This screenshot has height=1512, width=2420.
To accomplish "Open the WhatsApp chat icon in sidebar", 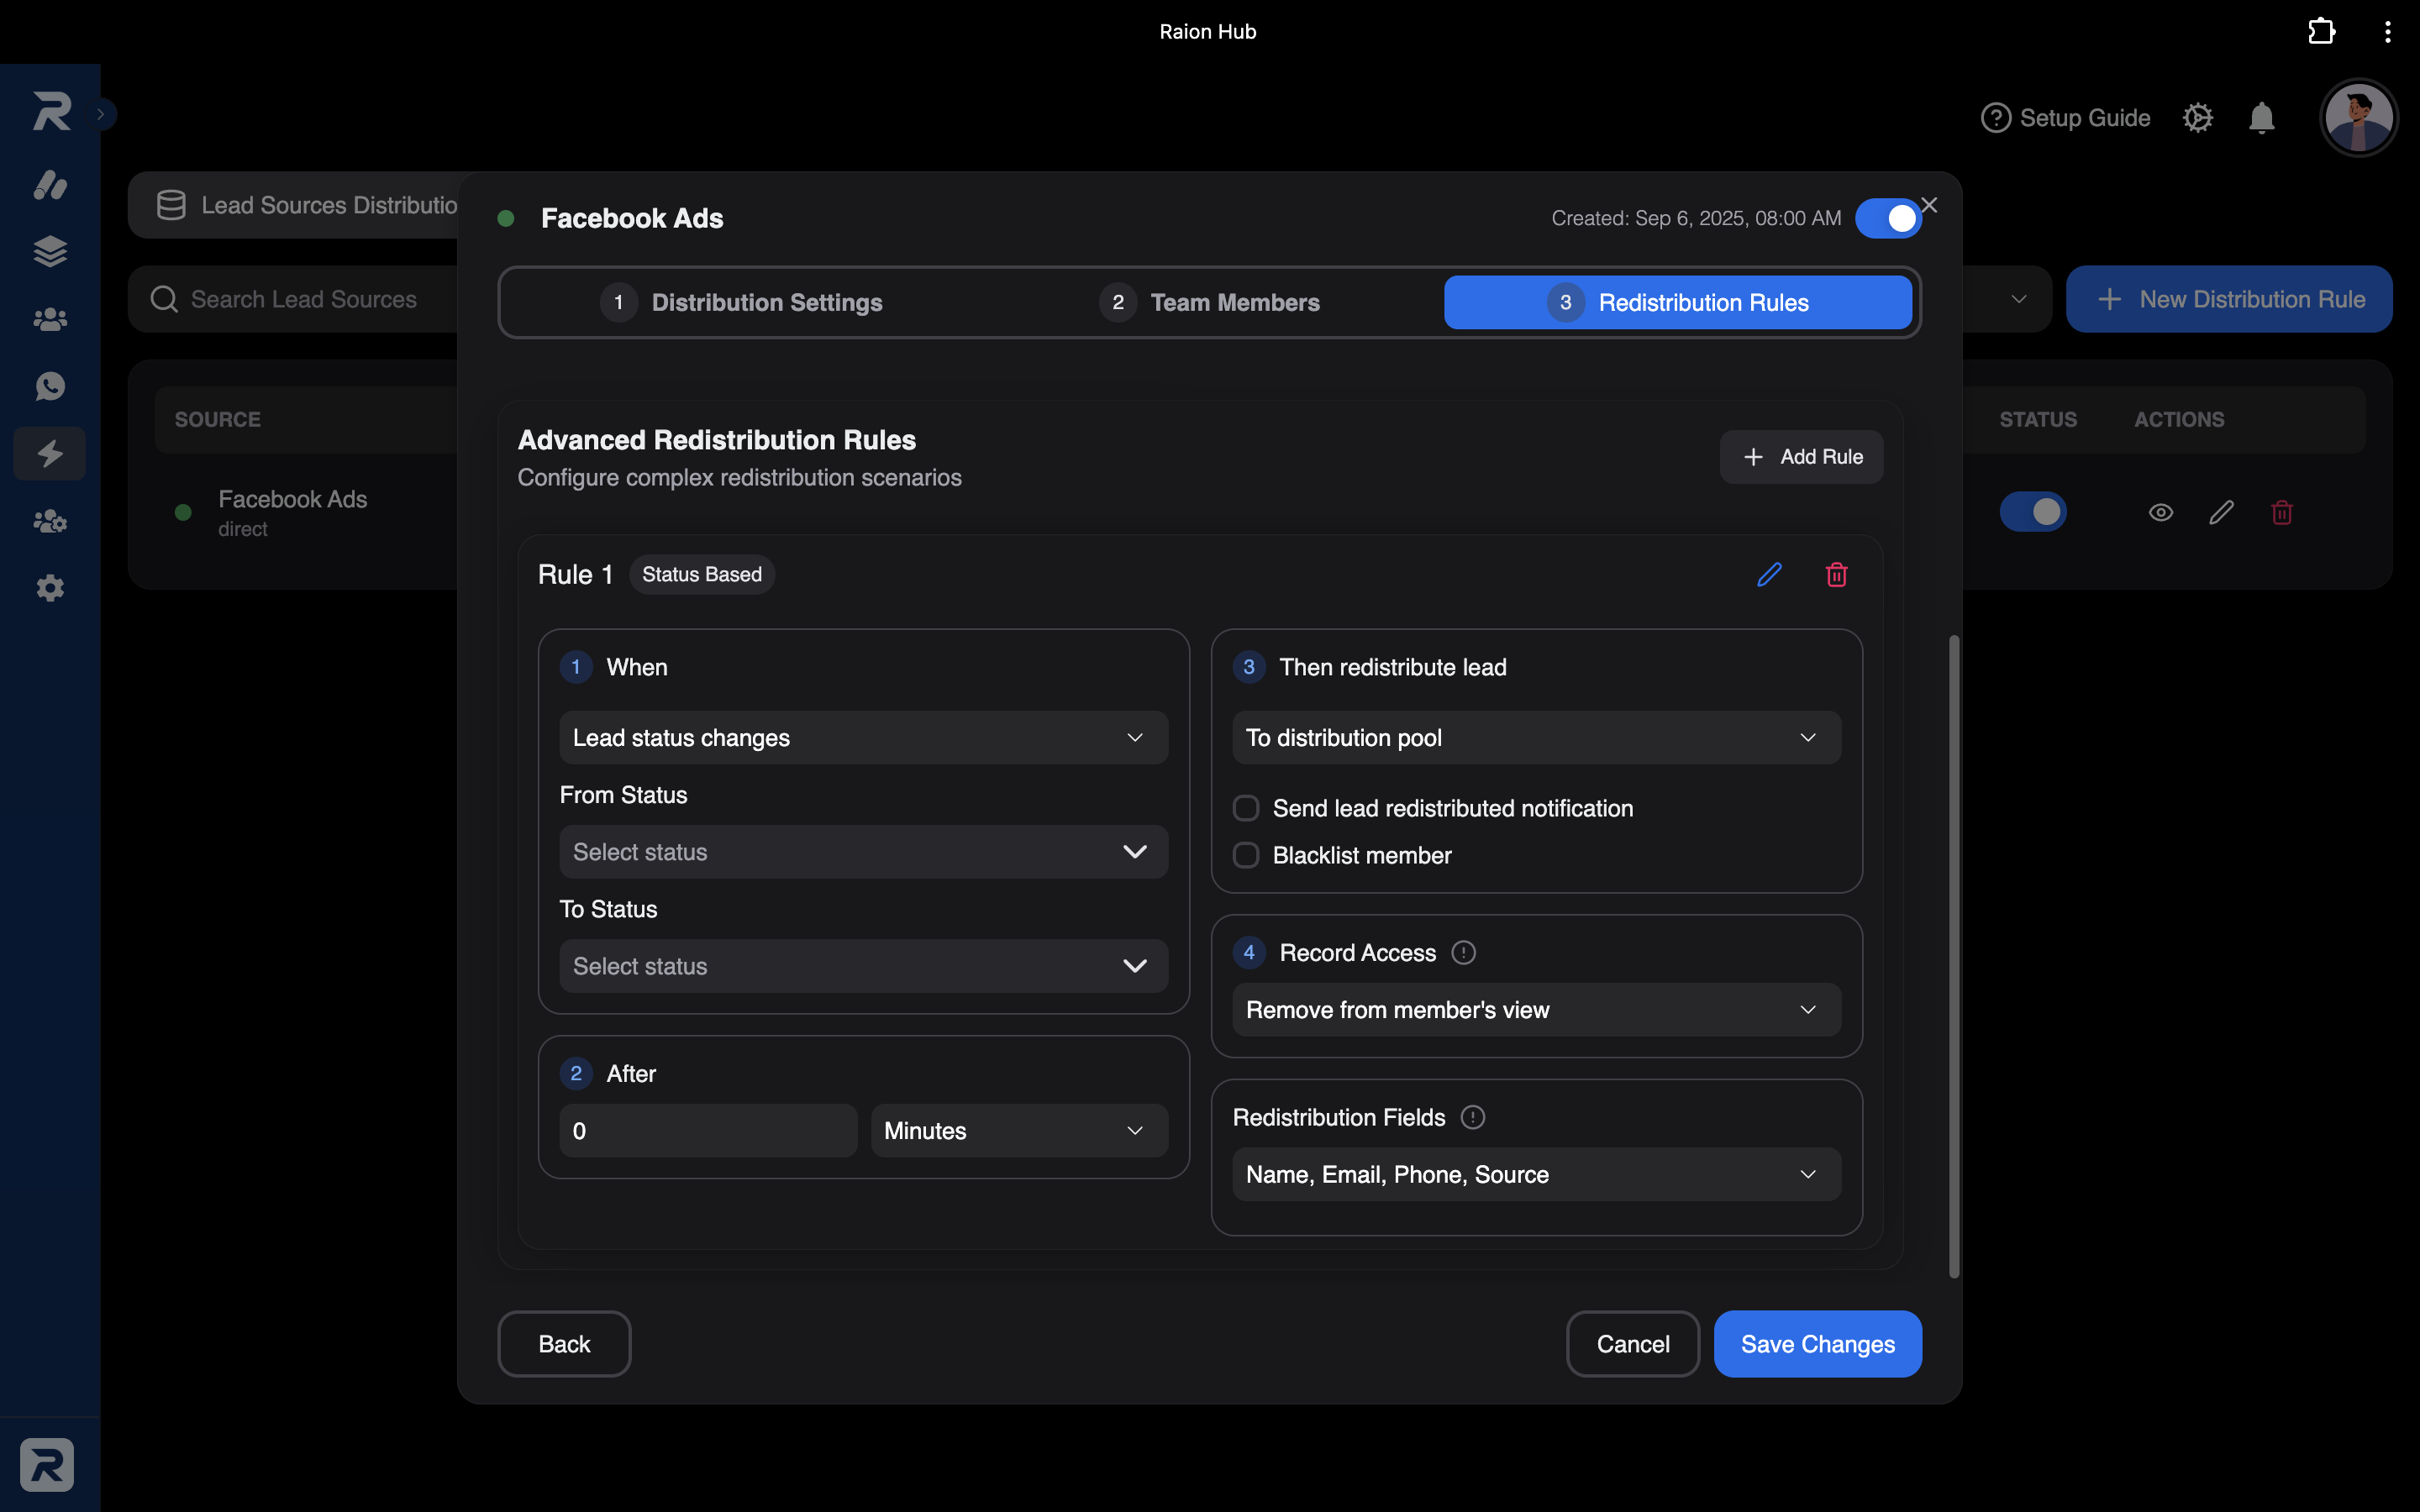I will pos(50,386).
